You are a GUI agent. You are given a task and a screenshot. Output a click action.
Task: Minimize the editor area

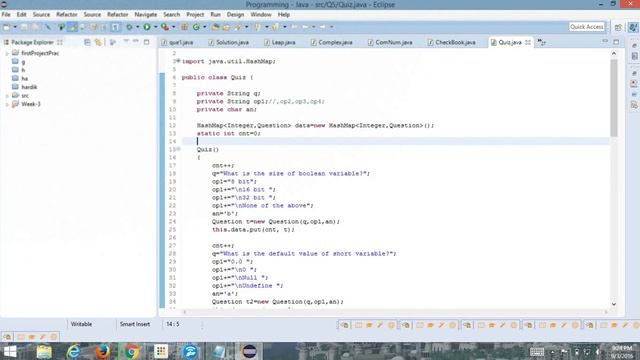[605, 42]
